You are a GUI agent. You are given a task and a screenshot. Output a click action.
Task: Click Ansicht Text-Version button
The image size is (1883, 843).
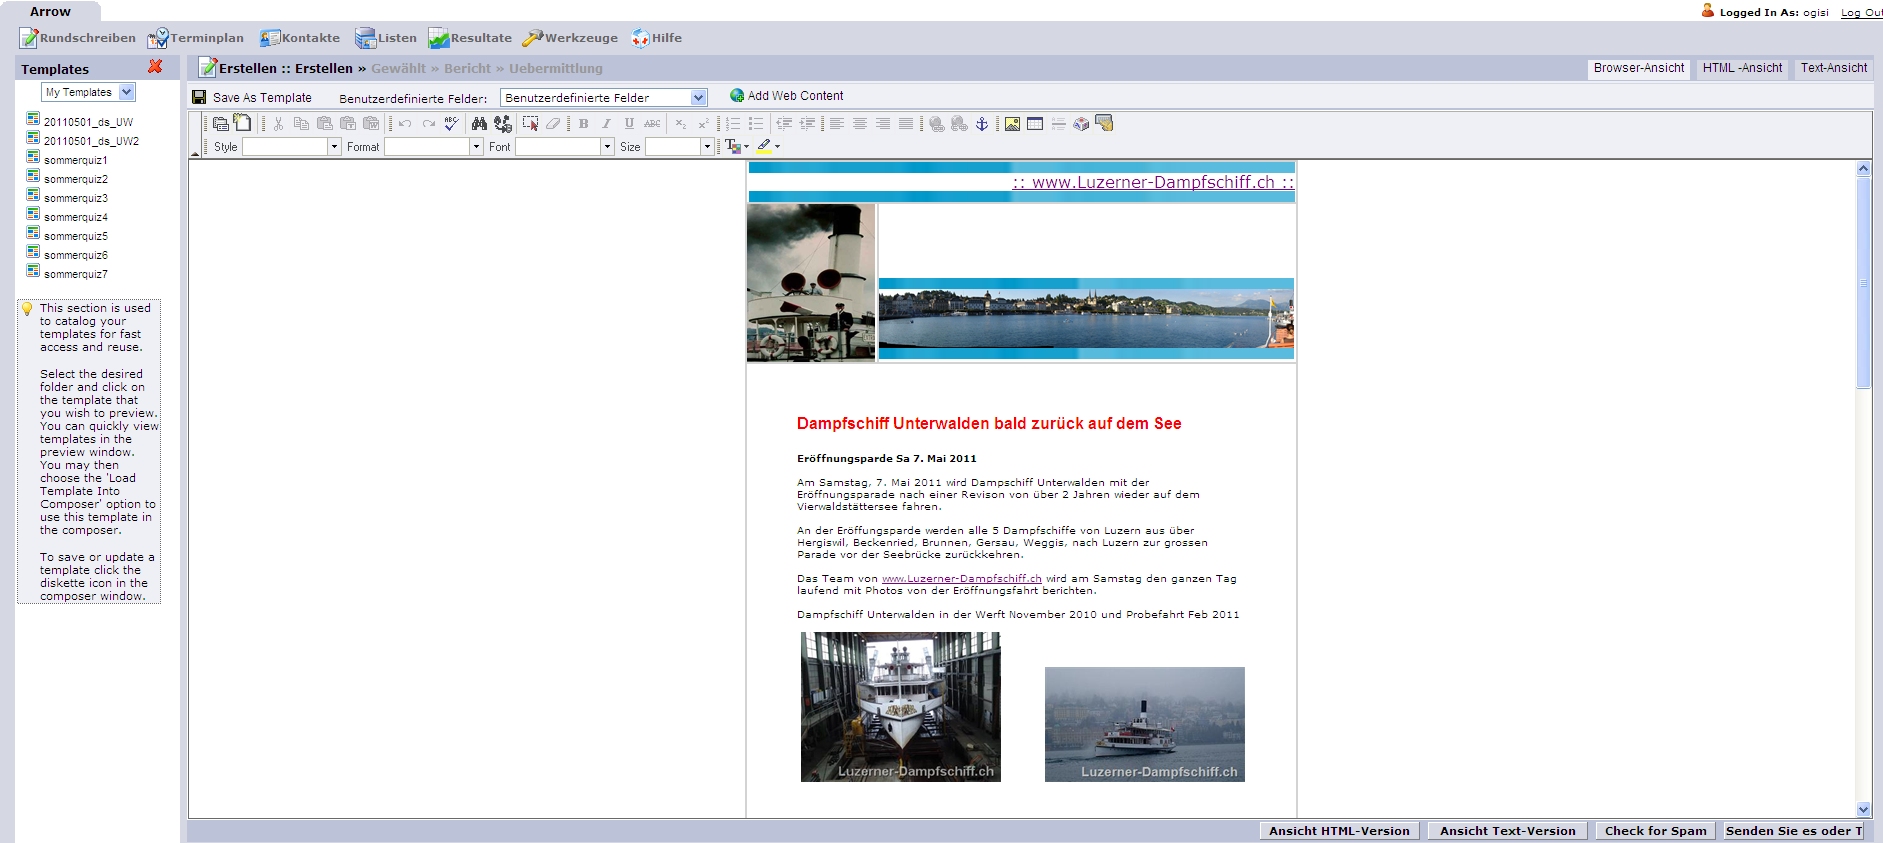1508,831
